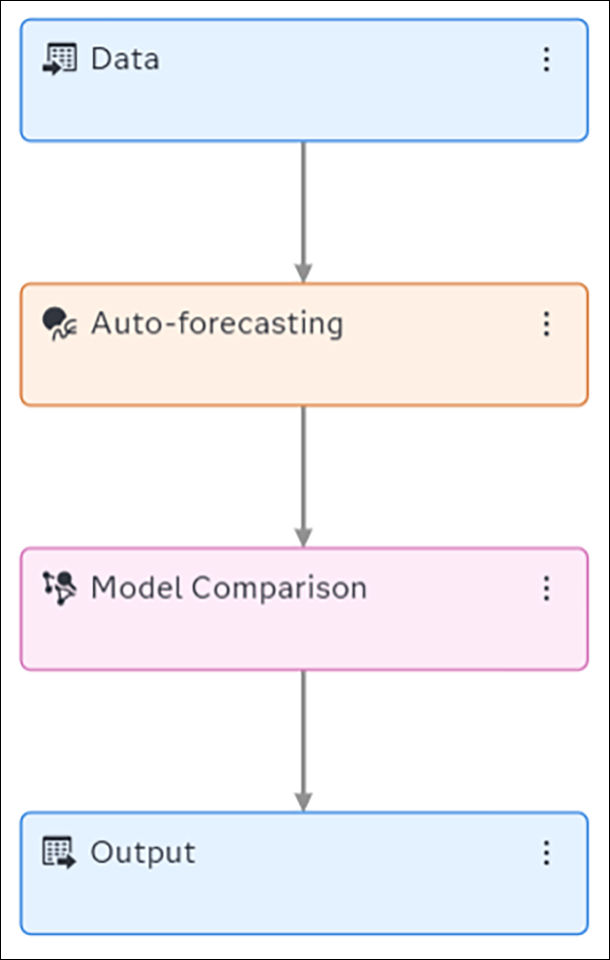
Task: Click the Data node table import icon
Action: coord(59,59)
